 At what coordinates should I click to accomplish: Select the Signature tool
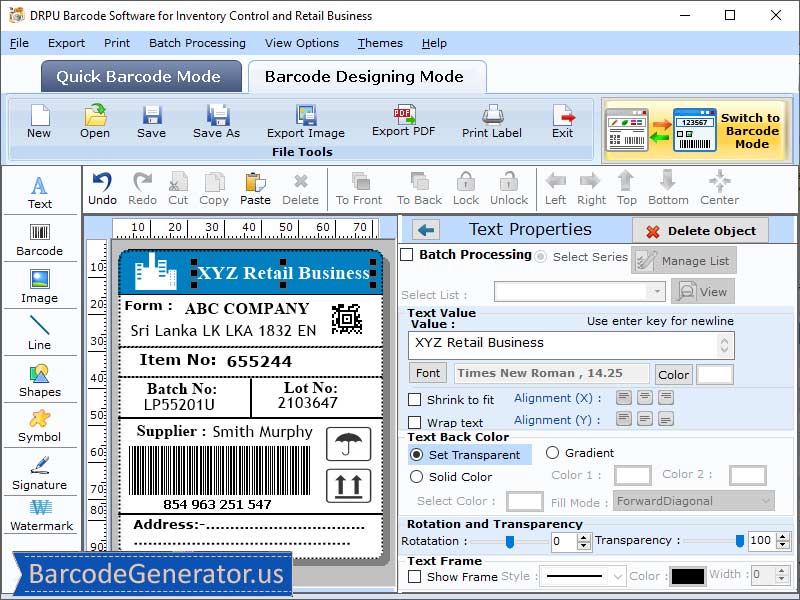(x=40, y=470)
